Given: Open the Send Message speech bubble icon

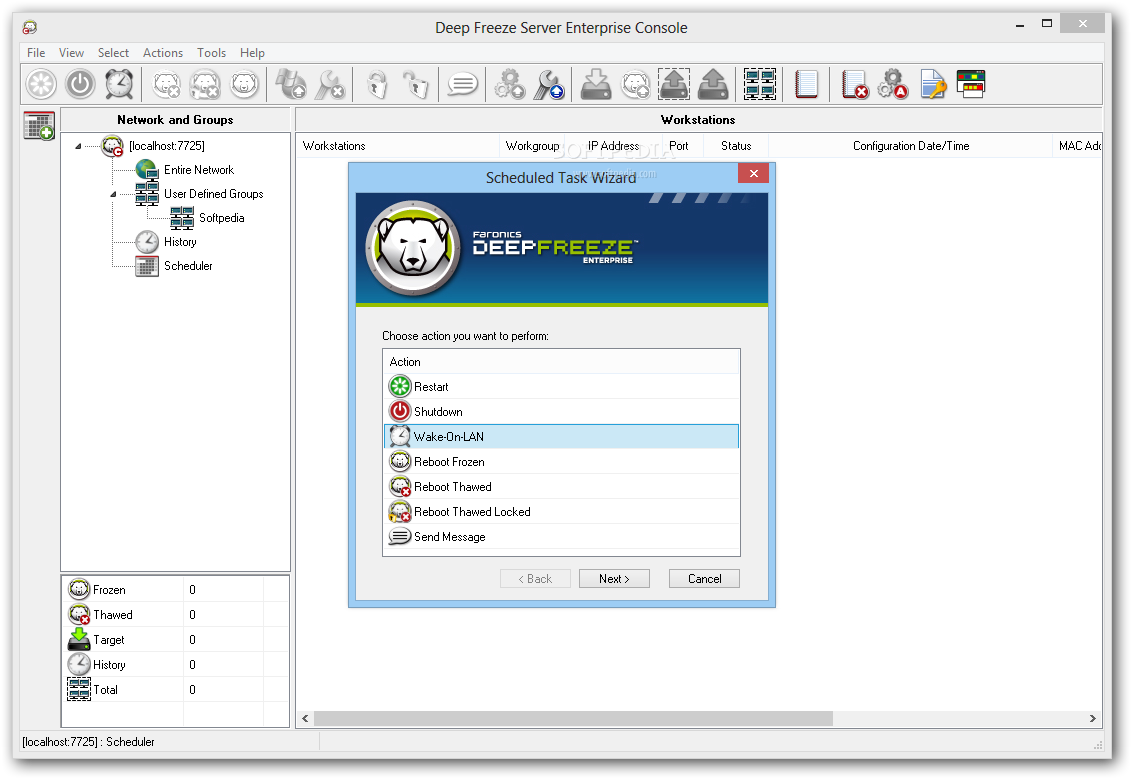Looking at the screenshot, I should coord(461,84).
